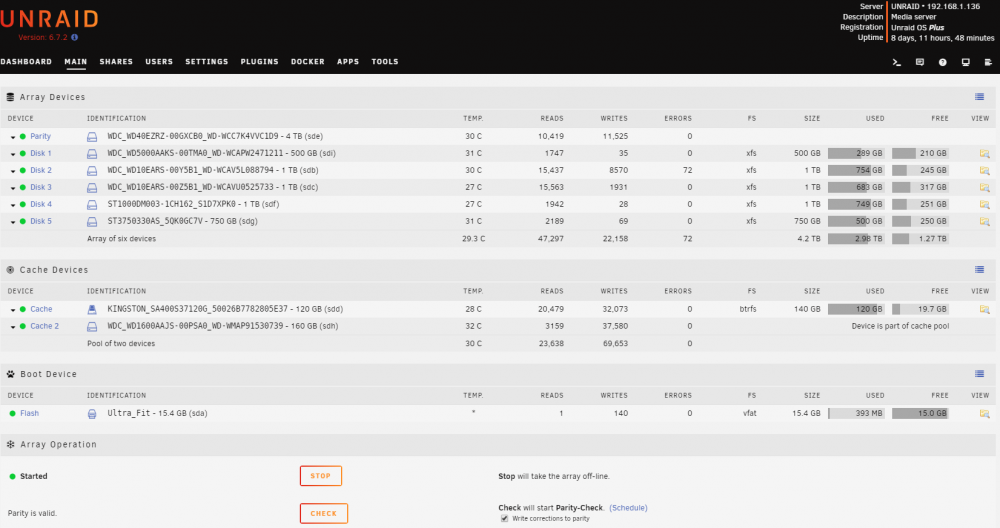The width and height of the screenshot is (1000, 528).
Task: Click the UNRAID logo
Action: 49,19
